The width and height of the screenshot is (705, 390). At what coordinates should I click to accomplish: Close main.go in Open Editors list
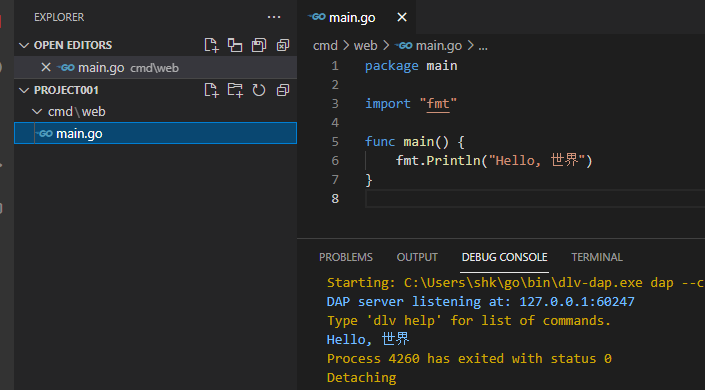[x=46, y=67]
